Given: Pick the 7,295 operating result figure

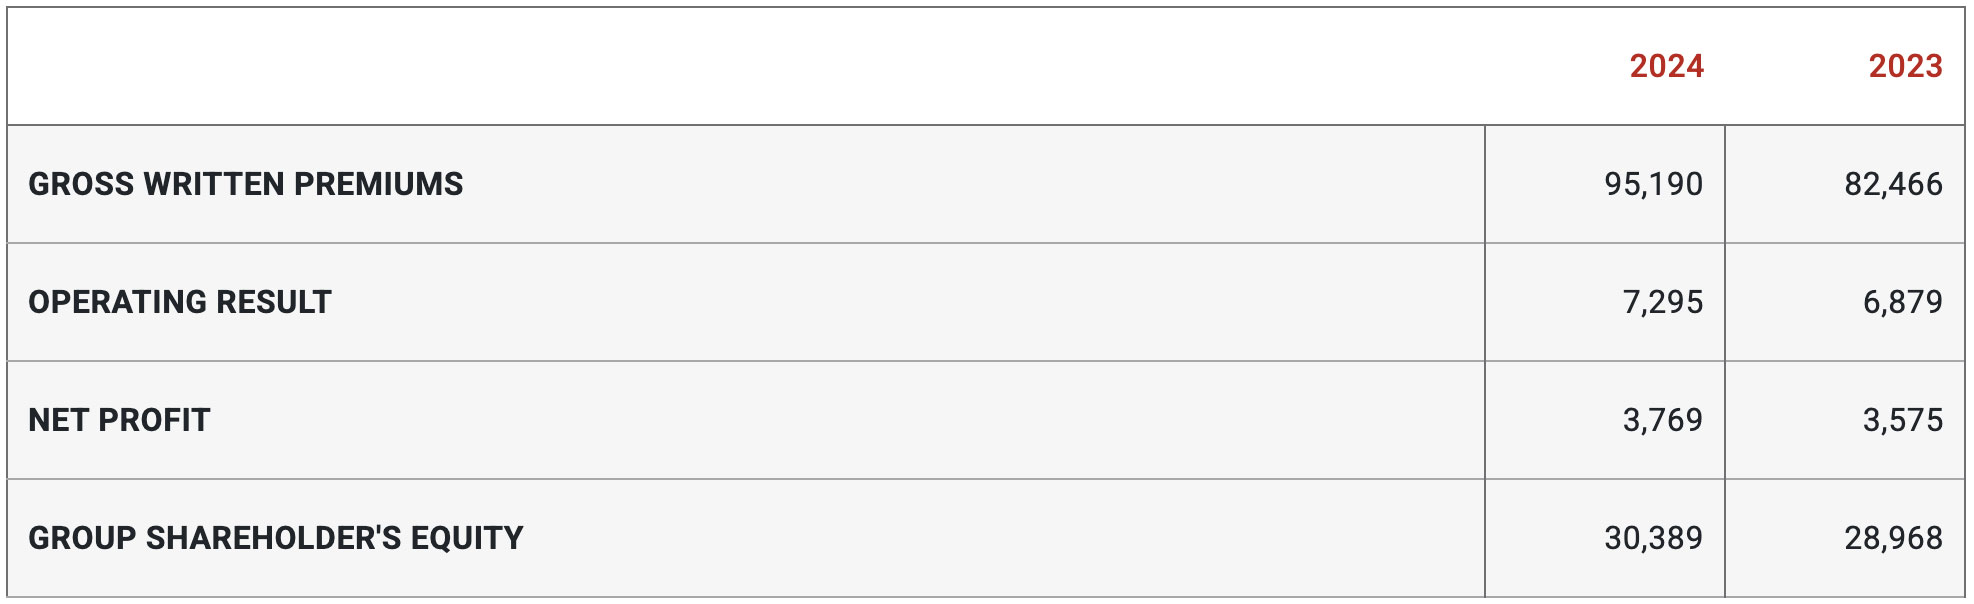Looking at the screenshot, I should coord(1662,302).
